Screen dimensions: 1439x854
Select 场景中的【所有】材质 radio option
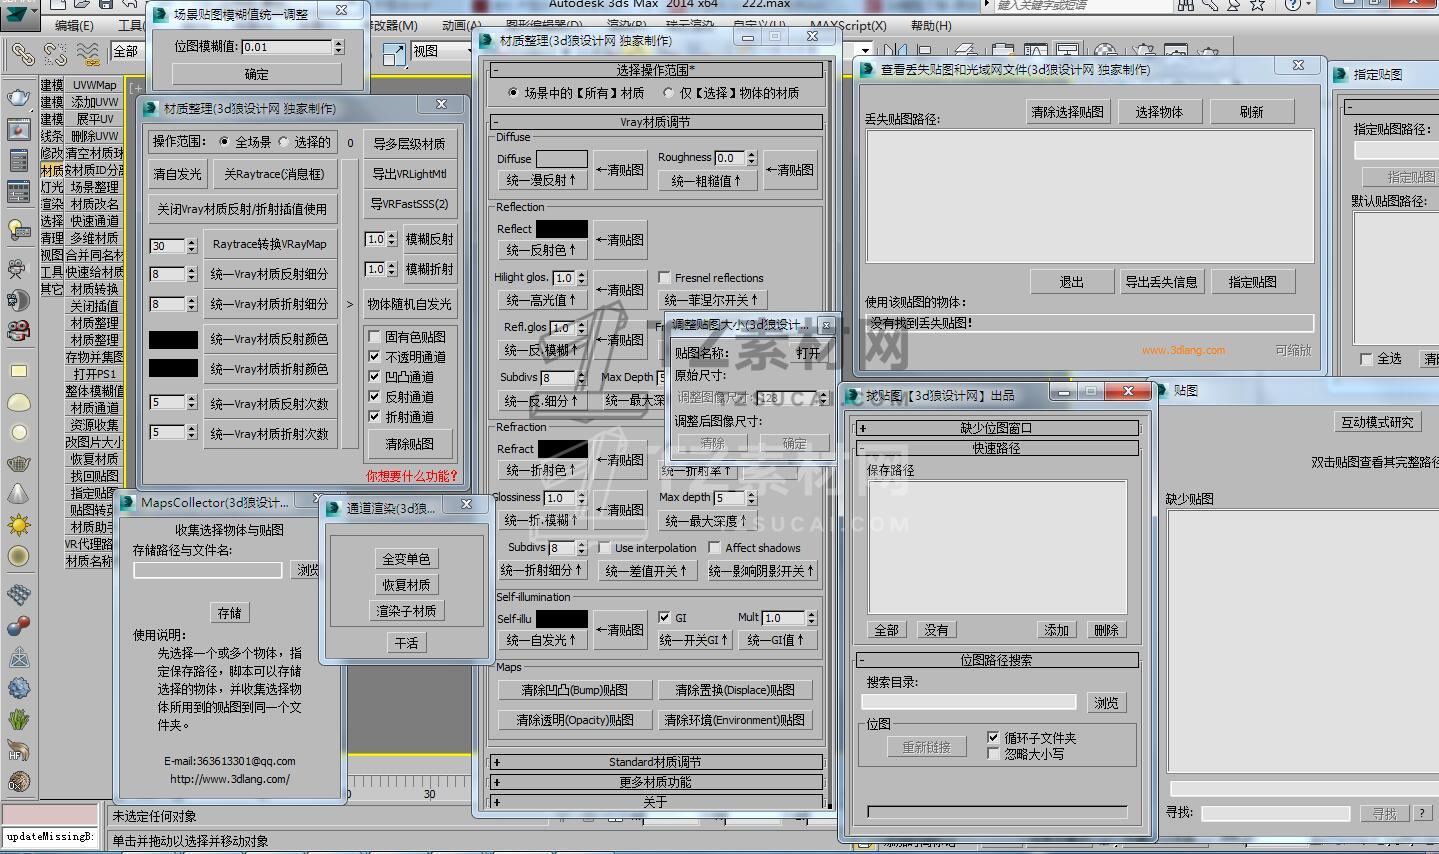click(514, 93)
